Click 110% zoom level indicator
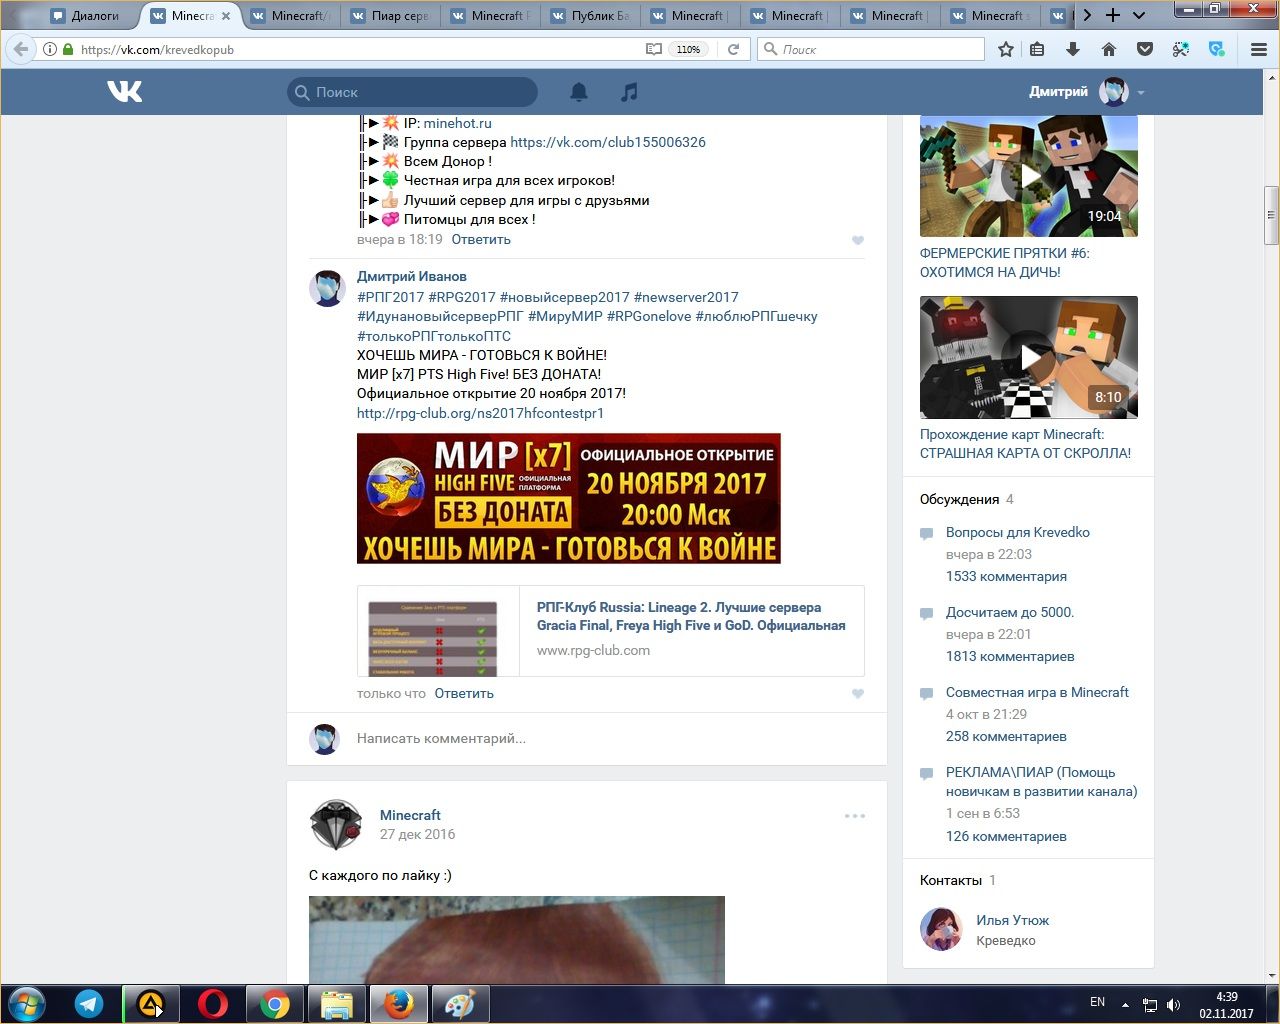Screen dimensions: 1280x1024 [688, 49]
